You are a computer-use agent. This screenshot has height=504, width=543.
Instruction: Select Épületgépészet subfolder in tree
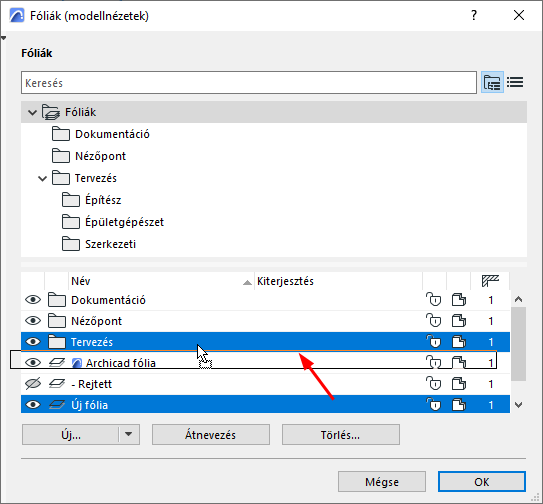coord(124,222)
